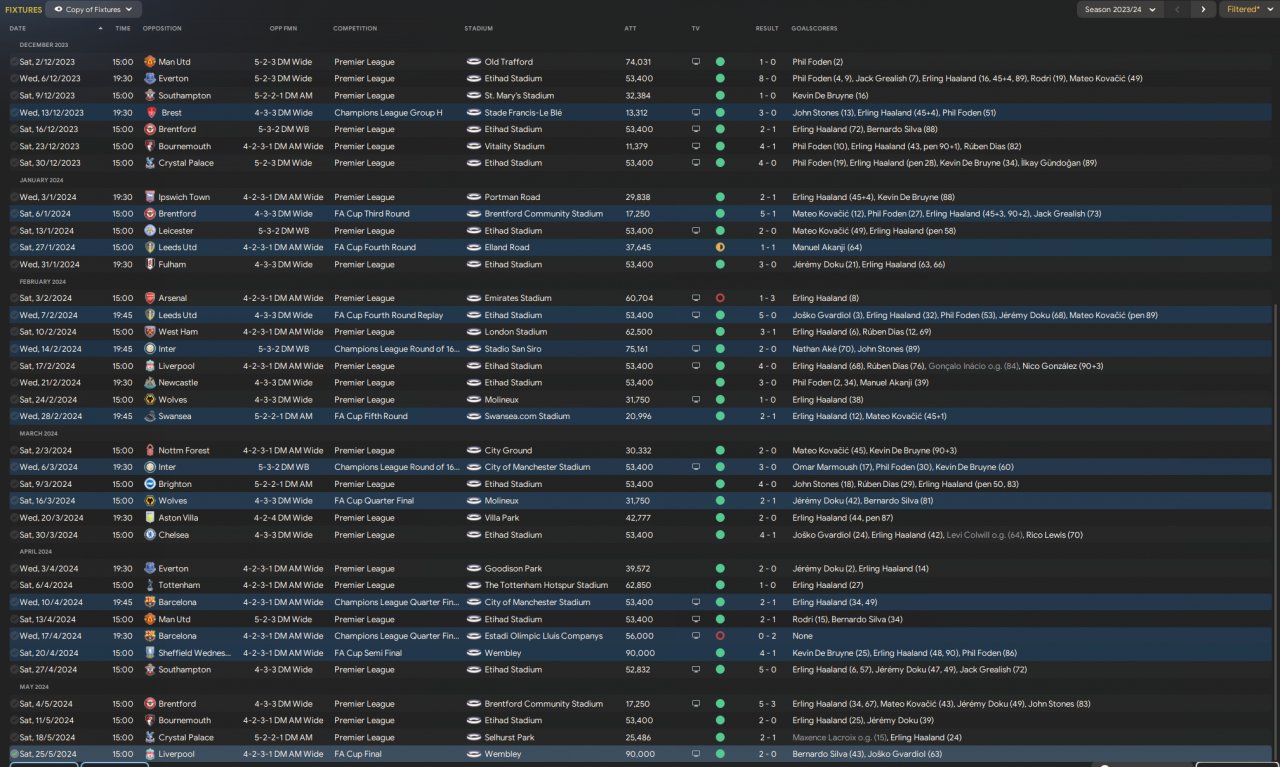Open the Season 2023/24 dropdown
1280x767 pixels.
pos(1120,9)
